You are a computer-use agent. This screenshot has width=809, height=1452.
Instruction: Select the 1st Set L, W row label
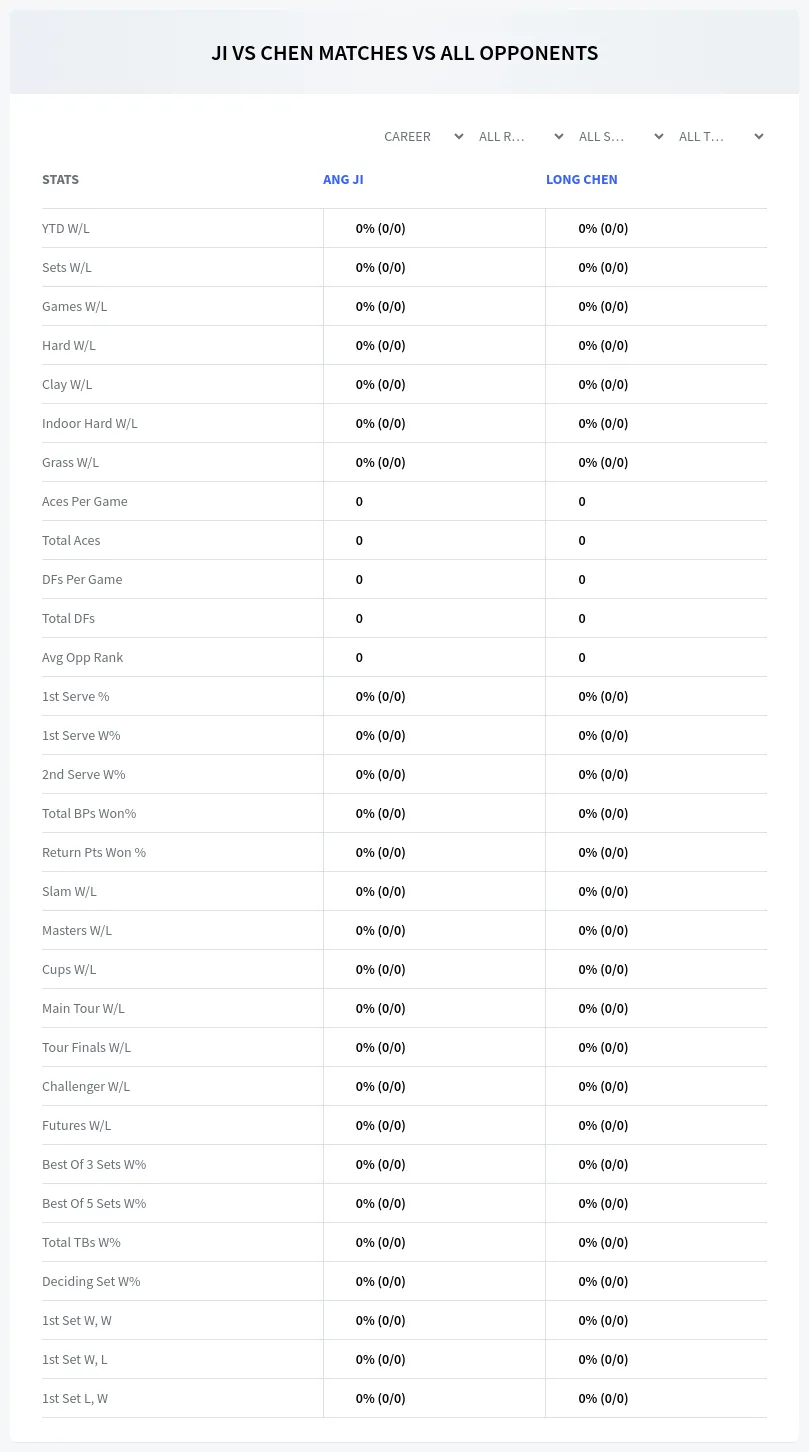(75, 1398)
